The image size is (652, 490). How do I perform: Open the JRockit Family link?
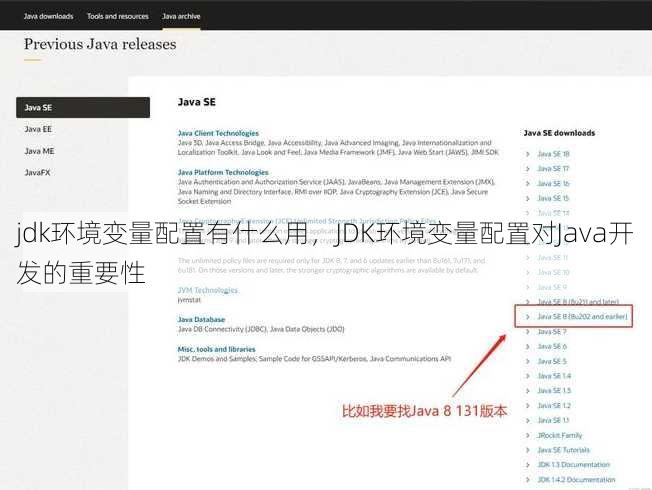click(x=560, y=436)
